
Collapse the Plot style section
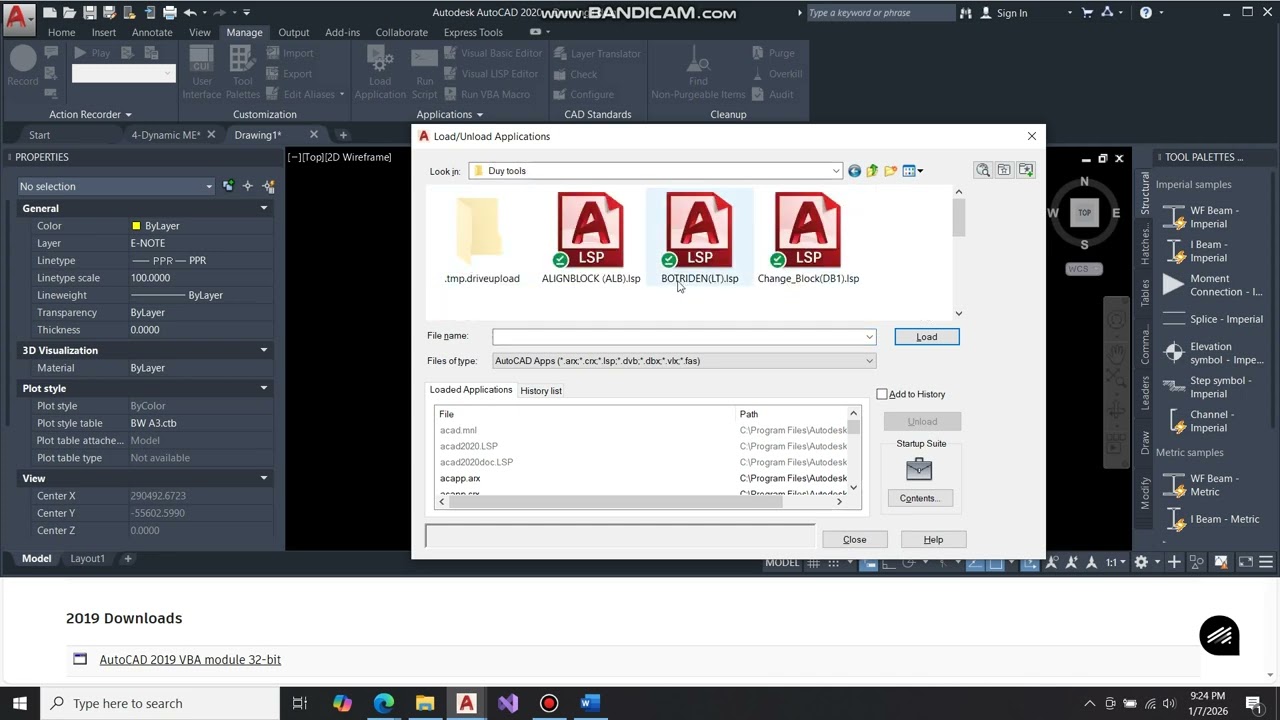coord(264,388)
